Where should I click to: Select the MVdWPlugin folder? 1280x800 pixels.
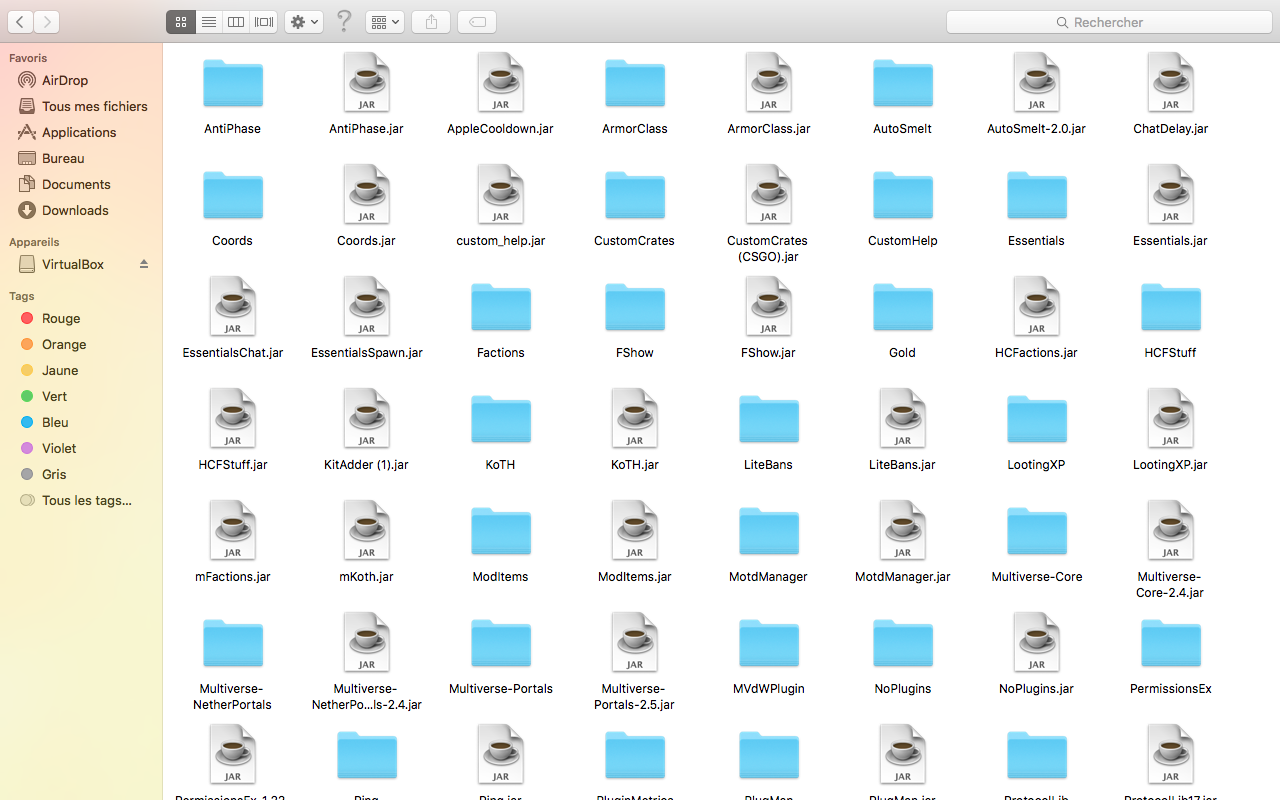click(x=769, y=644)
